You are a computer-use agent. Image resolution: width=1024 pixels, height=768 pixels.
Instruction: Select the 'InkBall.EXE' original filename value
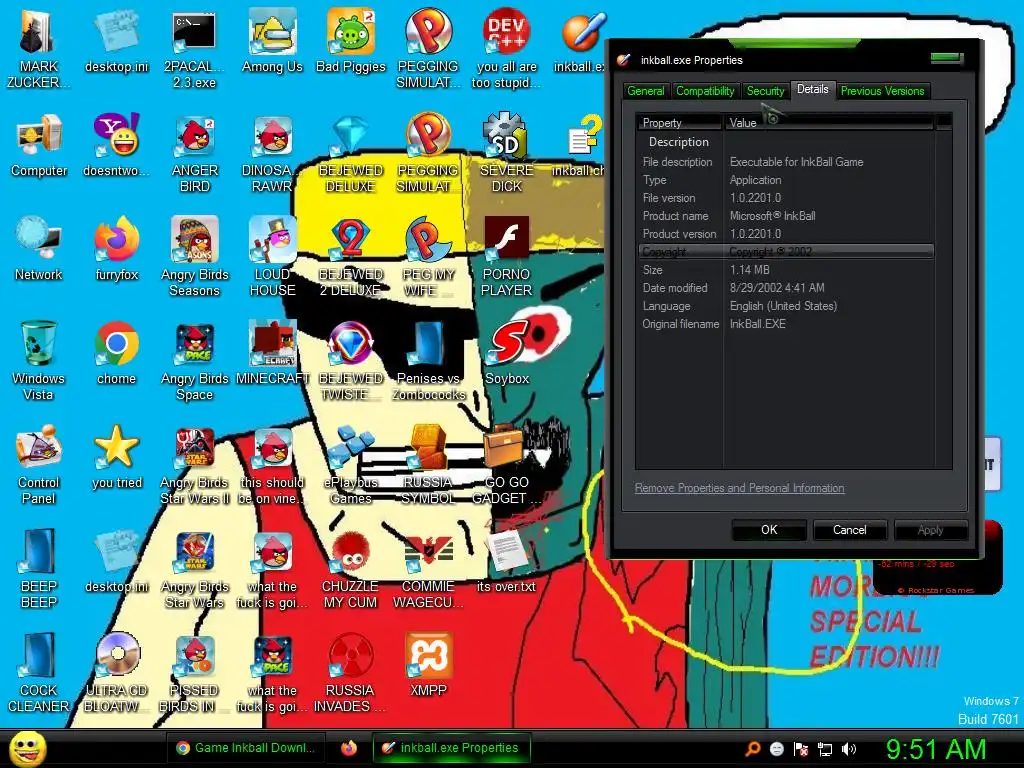pos(758,324)
